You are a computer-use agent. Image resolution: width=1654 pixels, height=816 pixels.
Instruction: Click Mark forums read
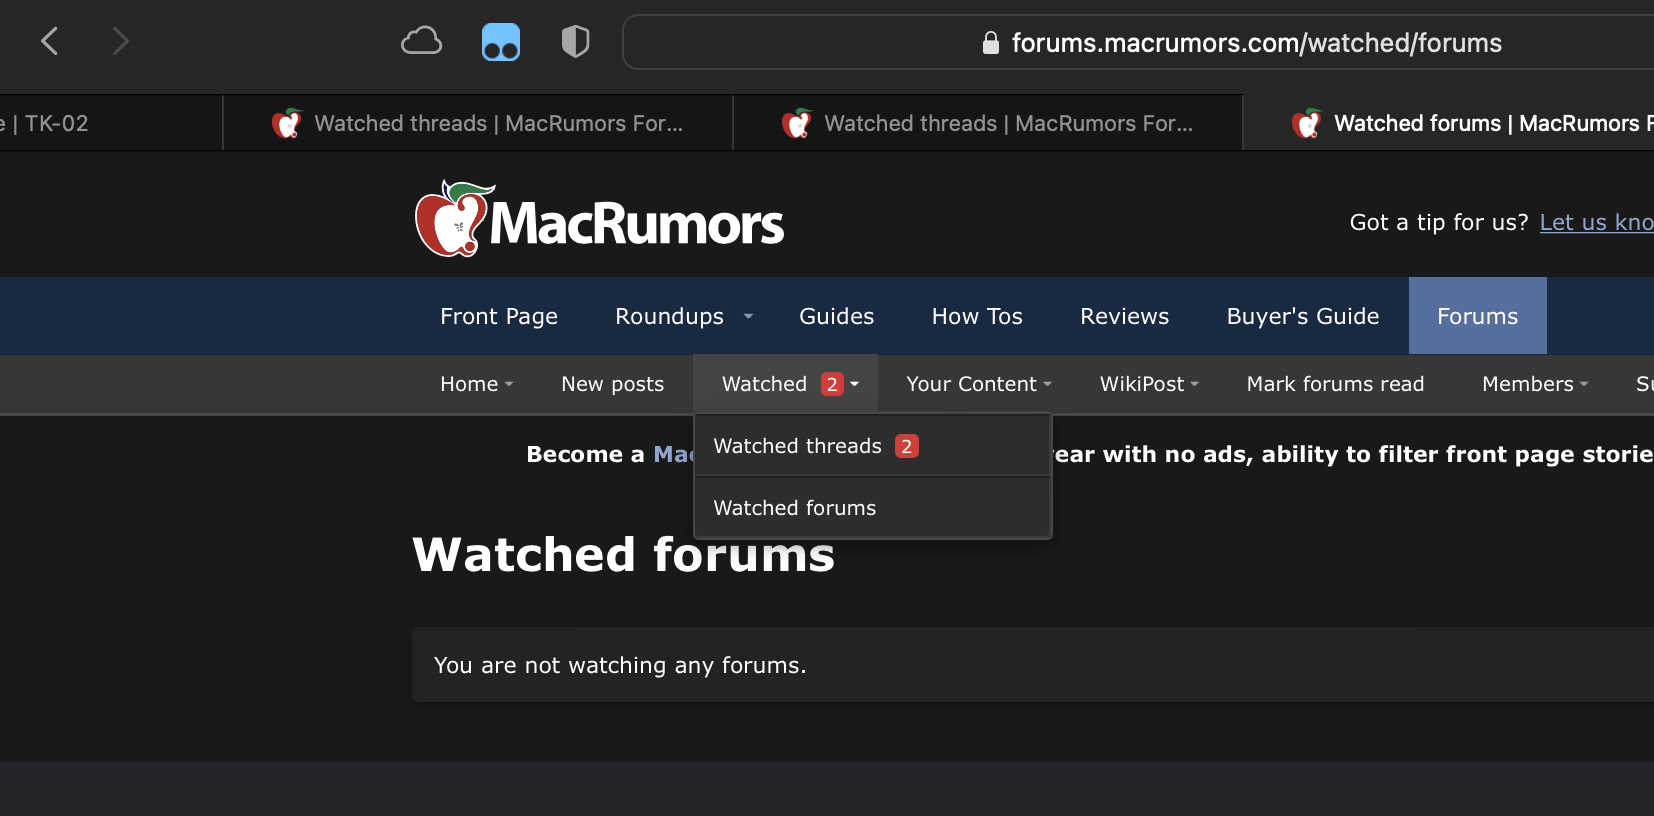point(1335,384)
